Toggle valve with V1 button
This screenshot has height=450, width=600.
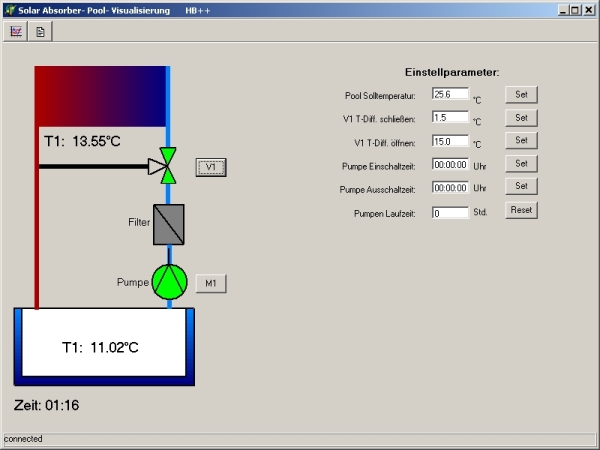210,167
